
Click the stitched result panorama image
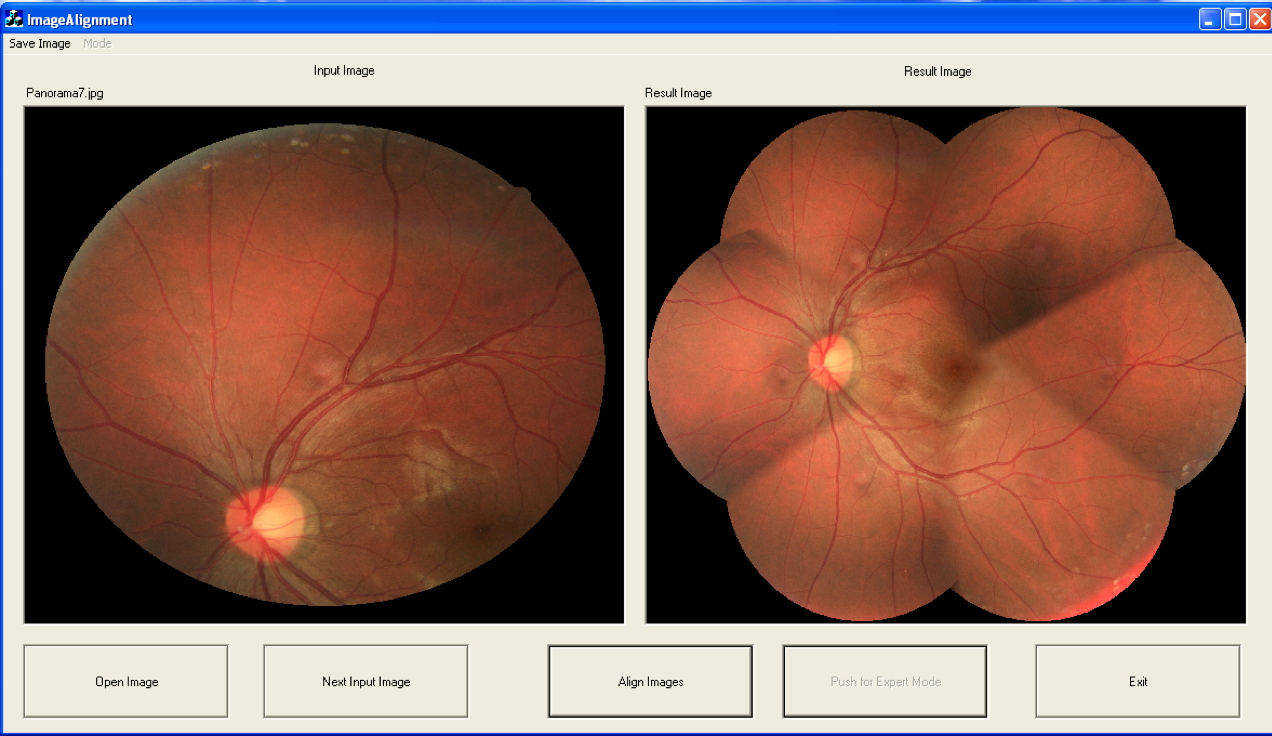(x=946, y=365)
